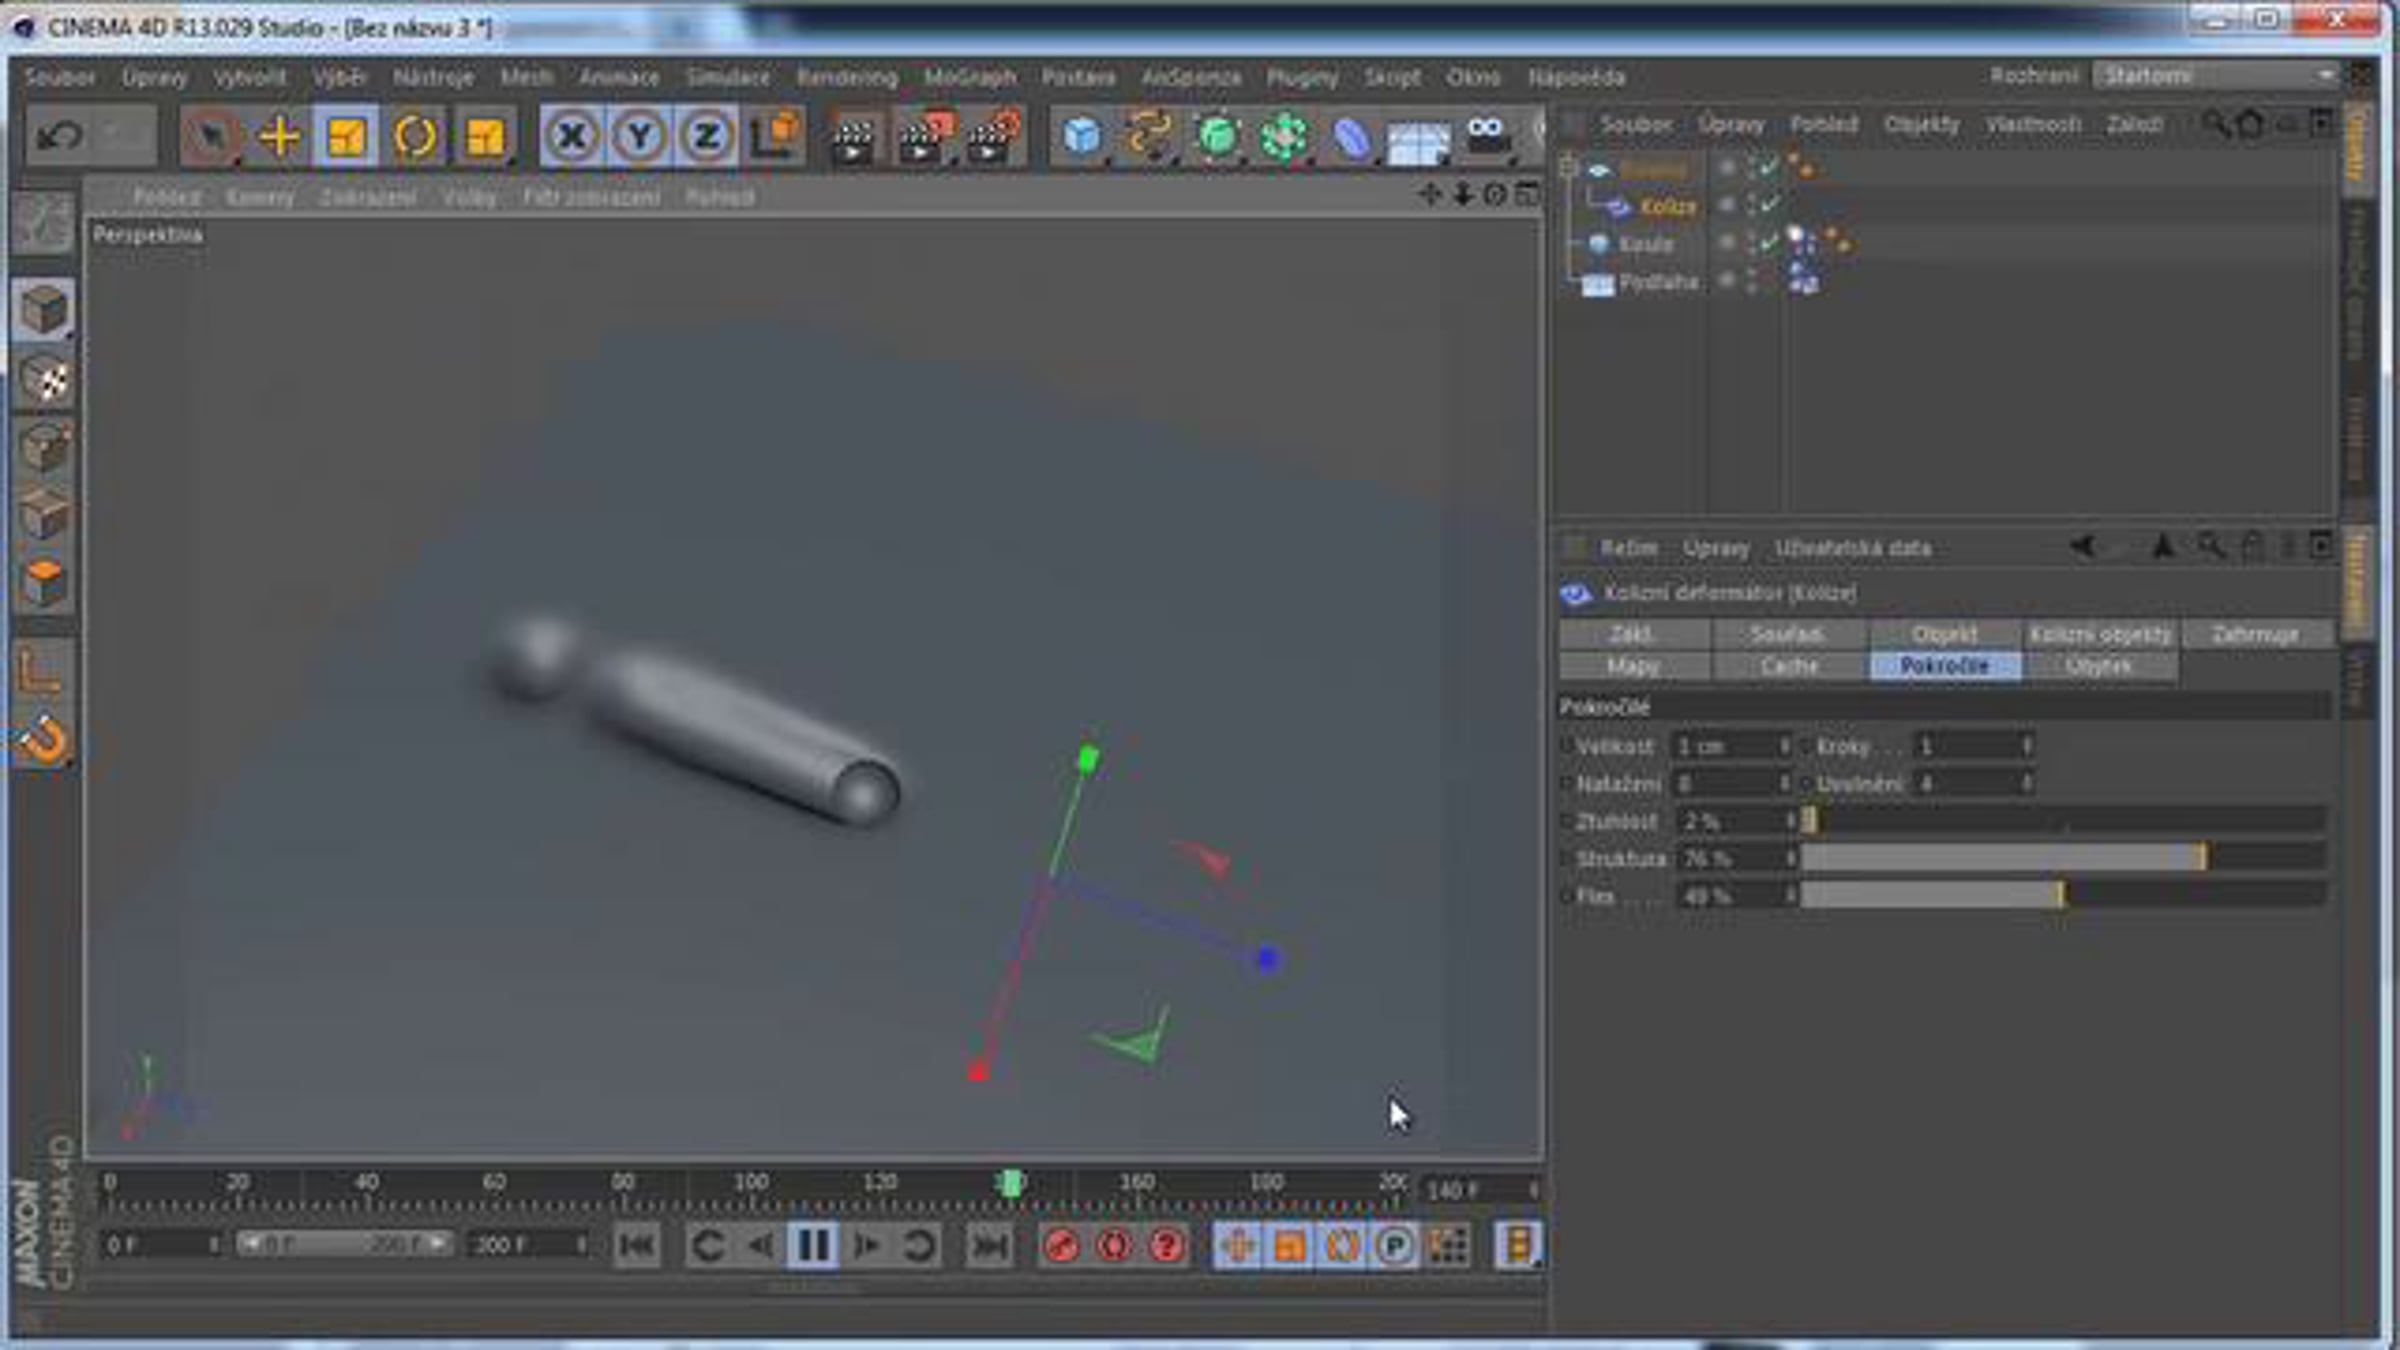The image size is (2400, 1350).
Task: Click the Undo arrow in the toolbar
Action: 59,135
